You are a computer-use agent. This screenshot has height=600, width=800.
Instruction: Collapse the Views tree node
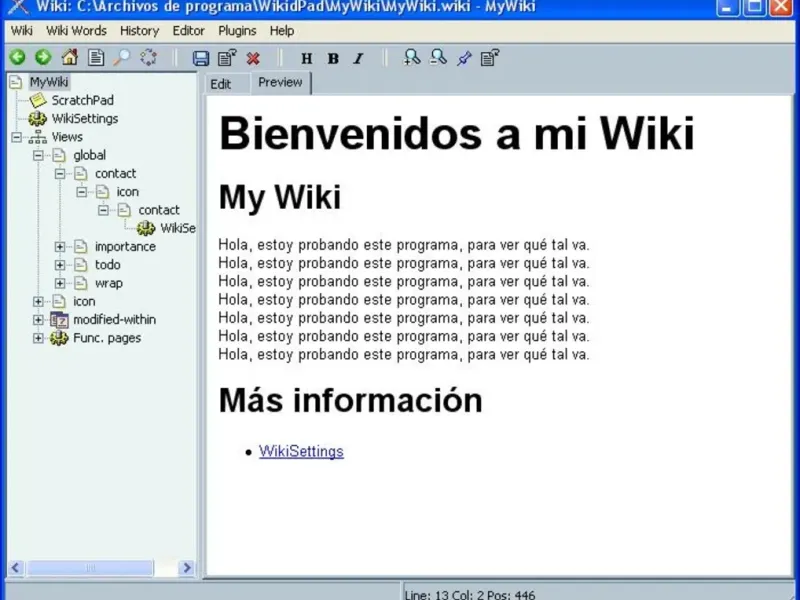point(16,137)
